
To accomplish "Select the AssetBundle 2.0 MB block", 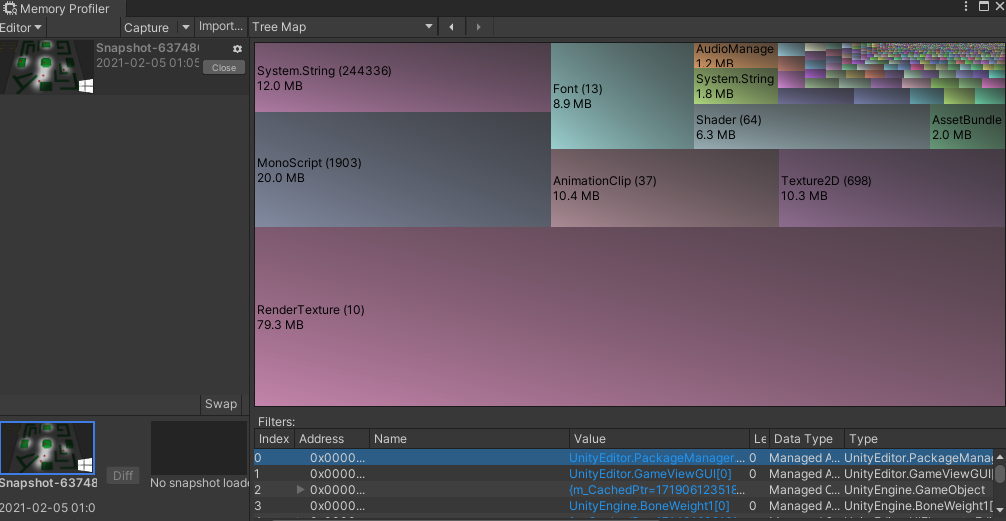I will pyautogui.click(x=966, y=127).
